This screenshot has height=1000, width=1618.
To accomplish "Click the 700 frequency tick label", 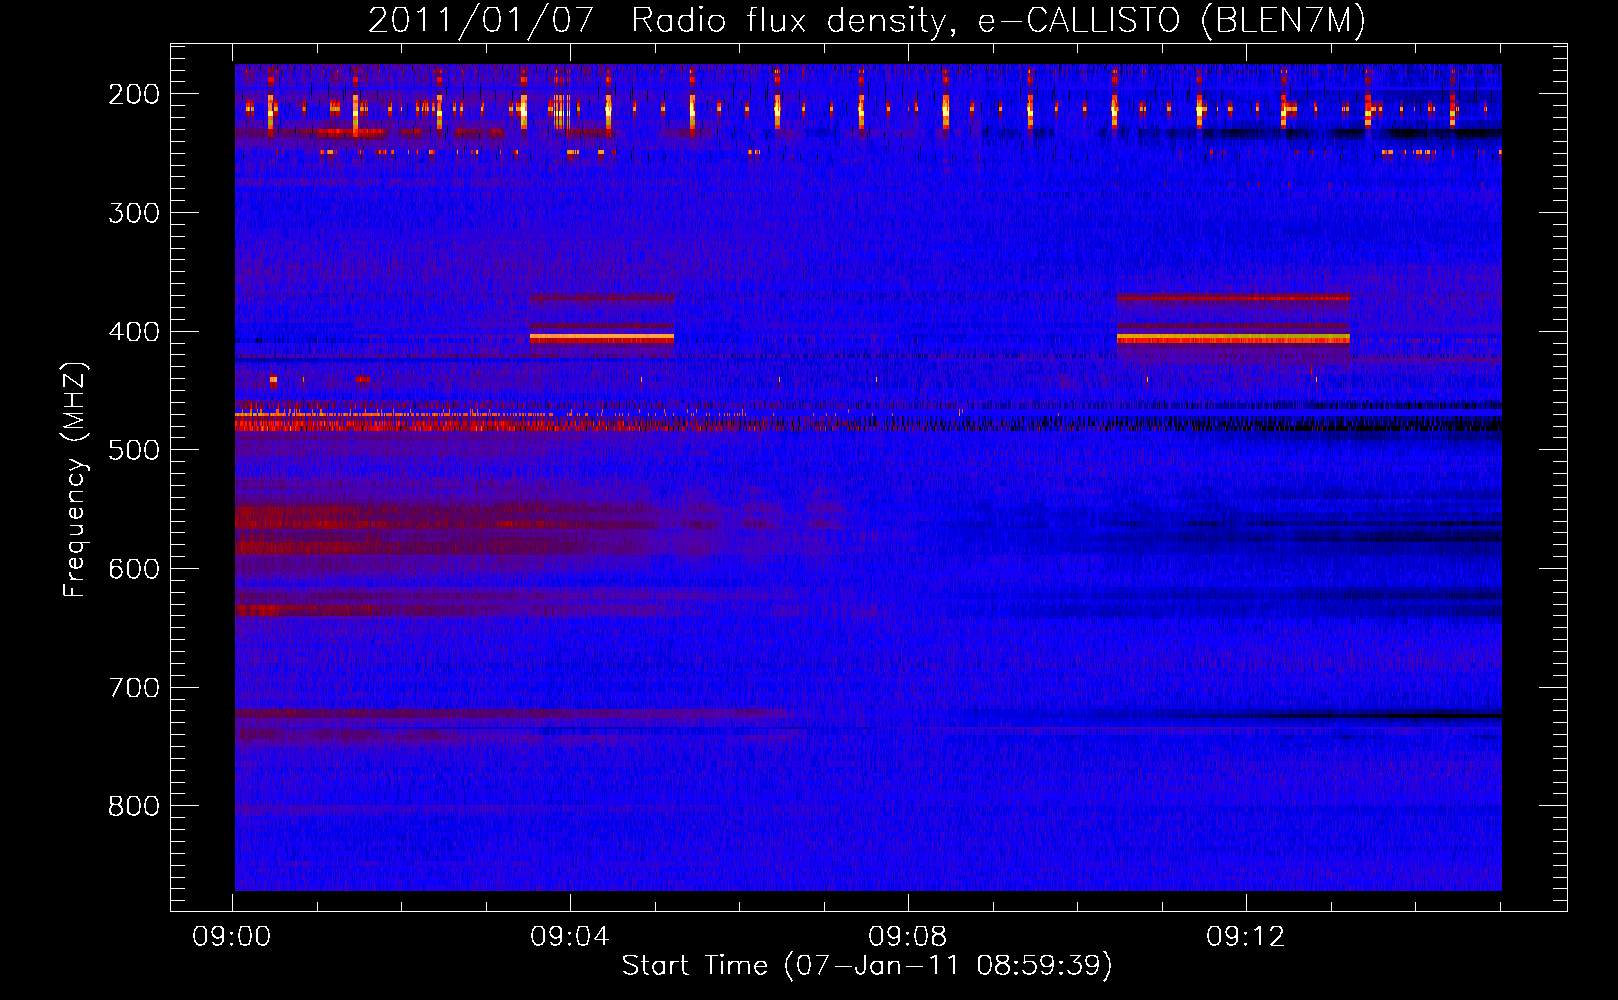I will click(x=134, y=687).
